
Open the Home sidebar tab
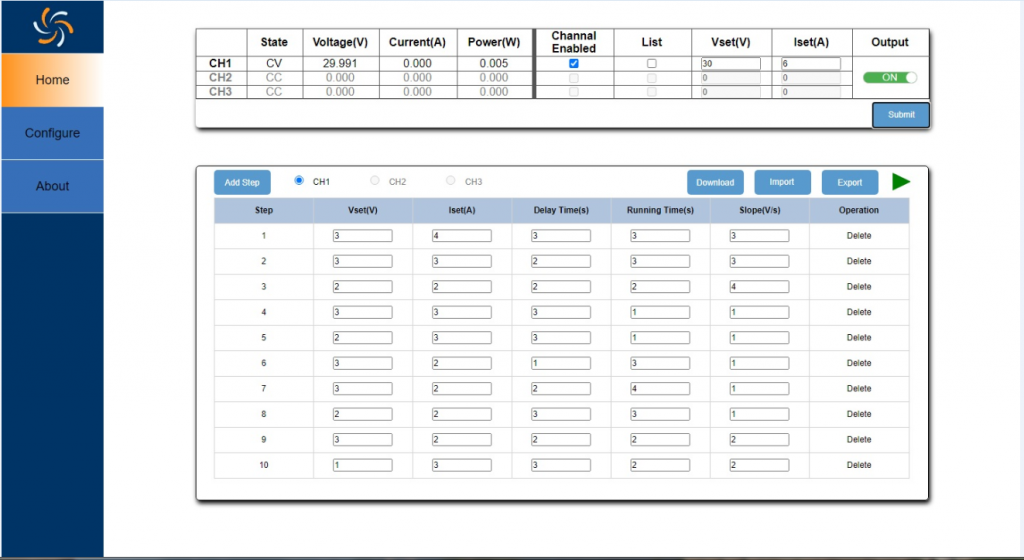[x=52, y=80]
